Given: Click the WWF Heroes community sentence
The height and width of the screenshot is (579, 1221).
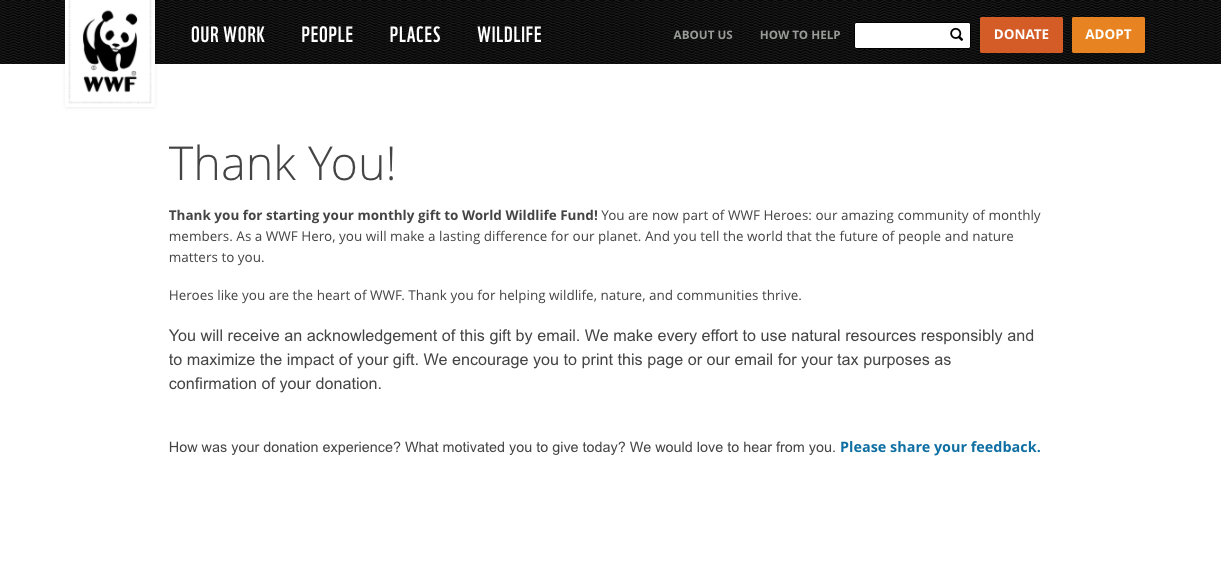Looking at the screenshot, I should tap(605, 225).
